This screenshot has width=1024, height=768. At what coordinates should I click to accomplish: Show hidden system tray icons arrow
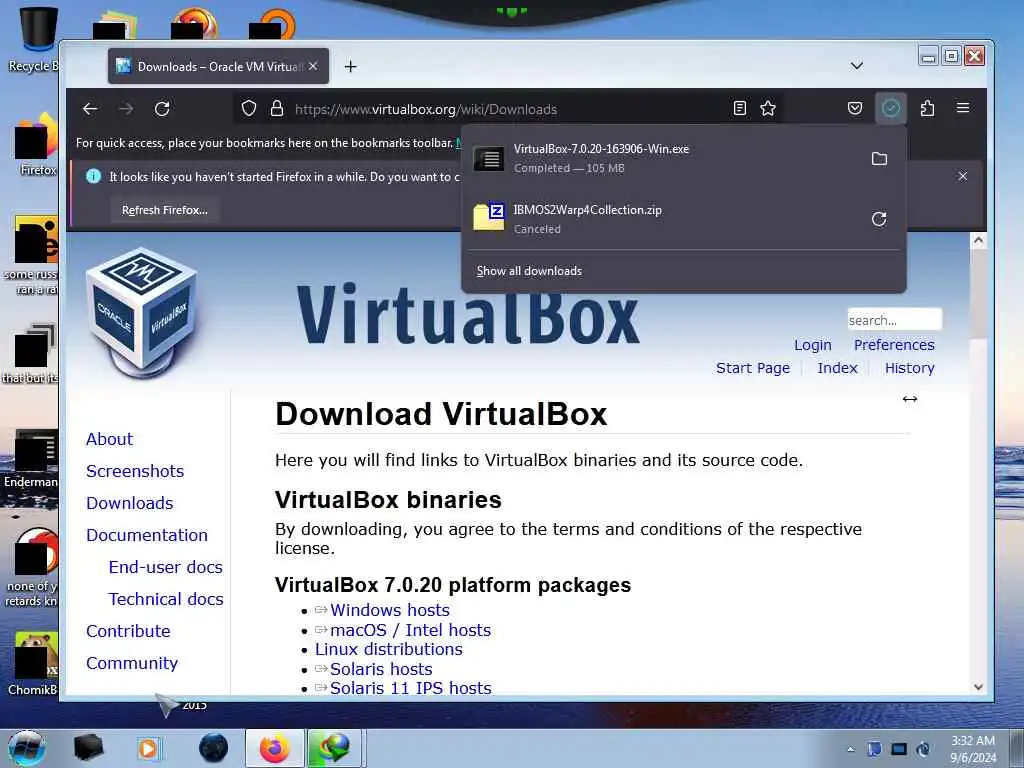click(x=850, y=749)
